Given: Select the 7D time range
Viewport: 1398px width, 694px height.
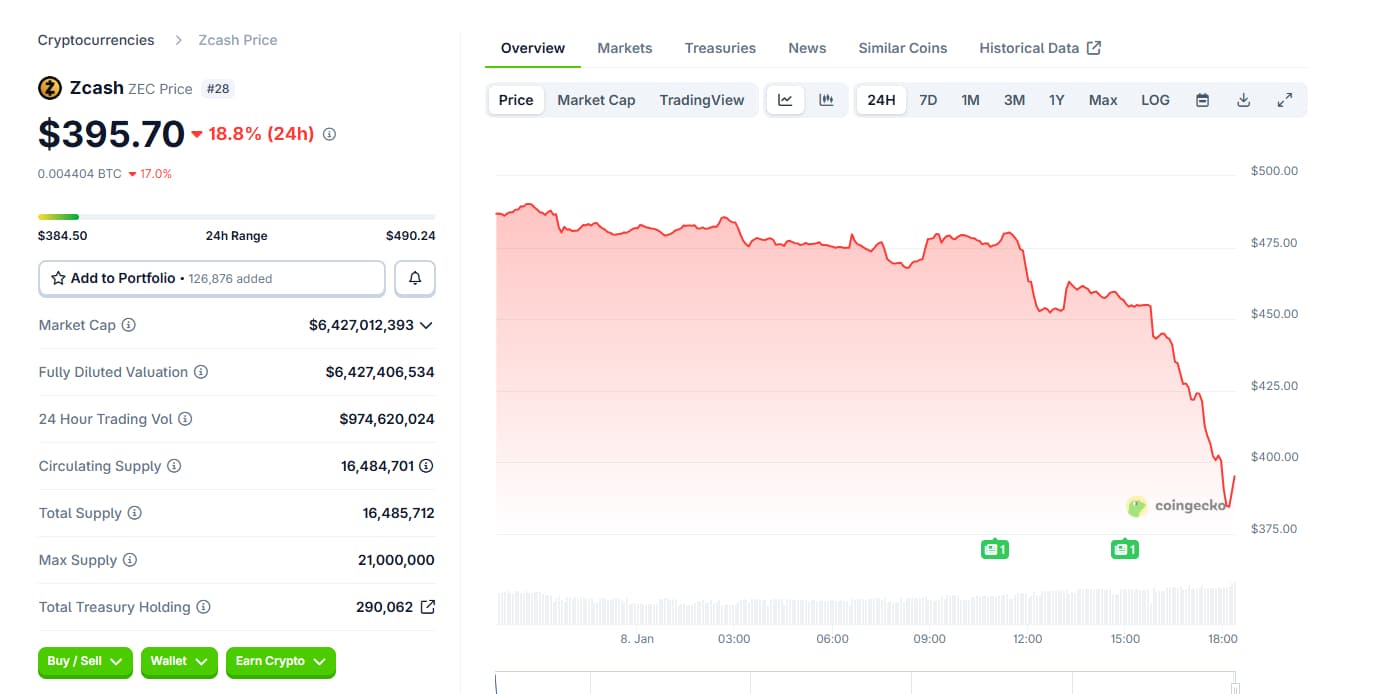Looking at the screenshot, I should (x=928, y=100).
